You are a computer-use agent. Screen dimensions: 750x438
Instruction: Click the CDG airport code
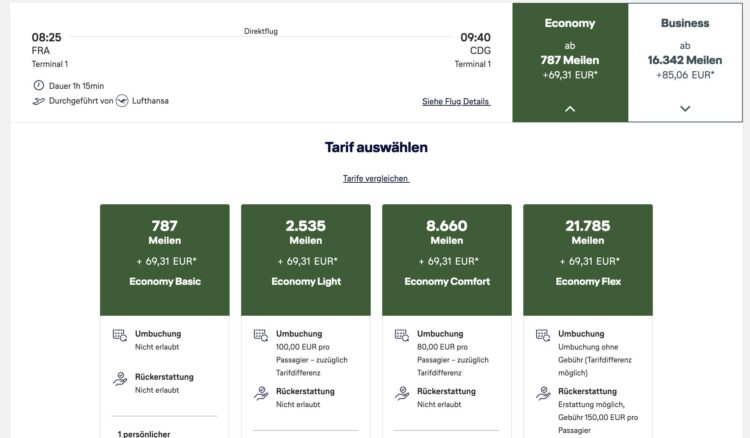[x=480, y=51]
